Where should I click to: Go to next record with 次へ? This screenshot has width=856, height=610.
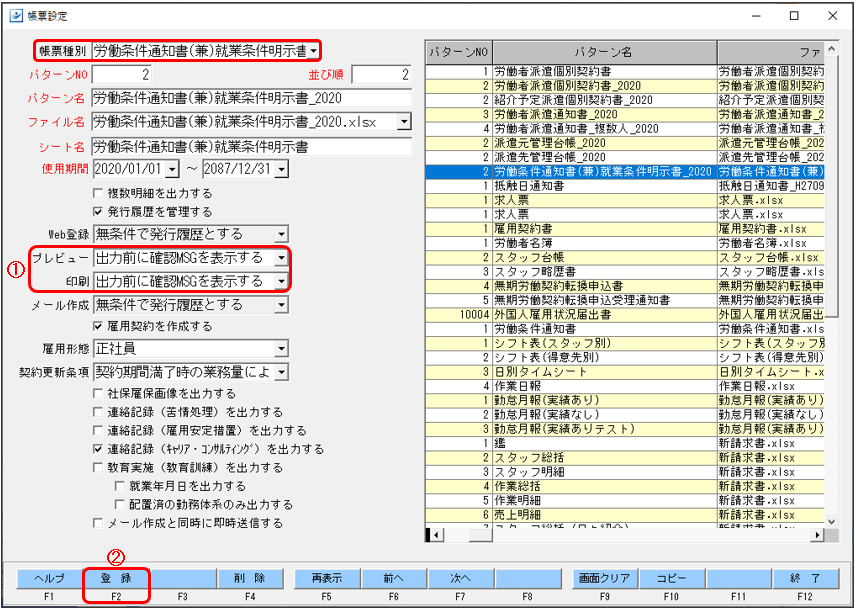tap(461, 579)
